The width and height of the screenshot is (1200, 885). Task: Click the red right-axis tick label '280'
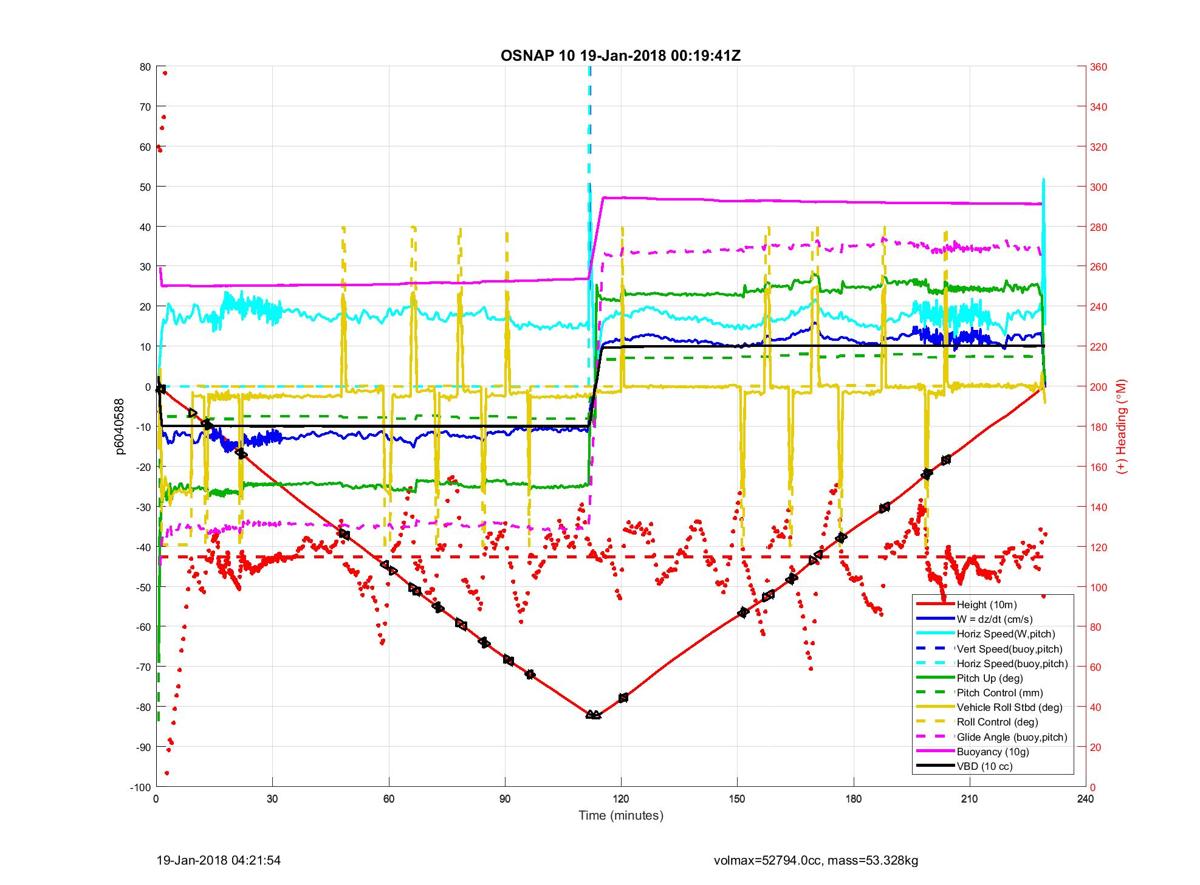tap(1100, 227)
